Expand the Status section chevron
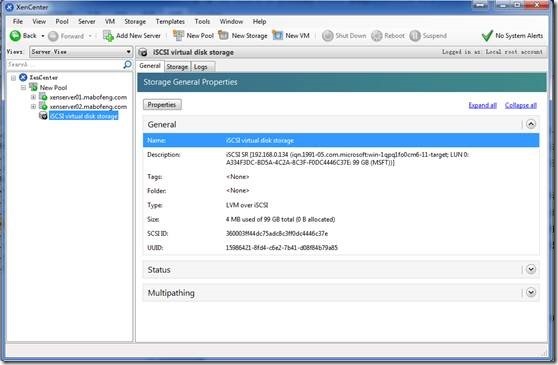 point(531,269)
